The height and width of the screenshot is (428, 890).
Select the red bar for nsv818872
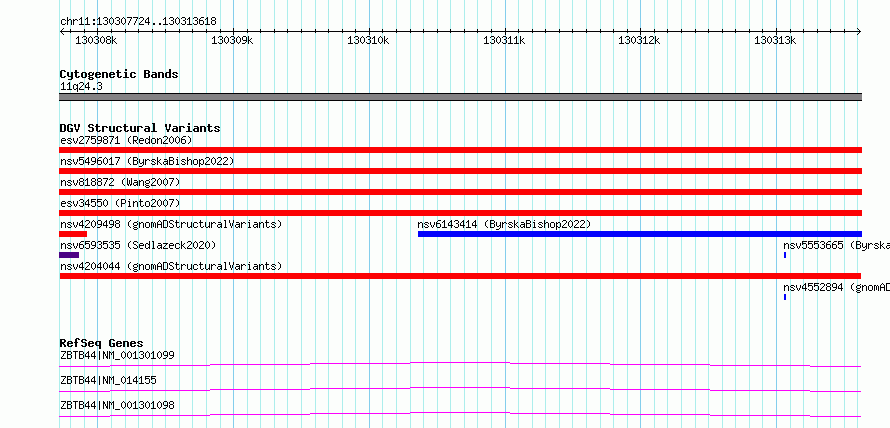coord(460,192)
